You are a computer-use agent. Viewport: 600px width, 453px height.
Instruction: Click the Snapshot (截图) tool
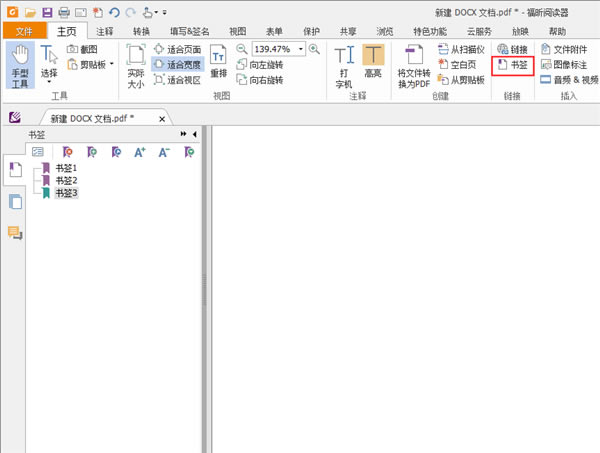tap(82, 49)
